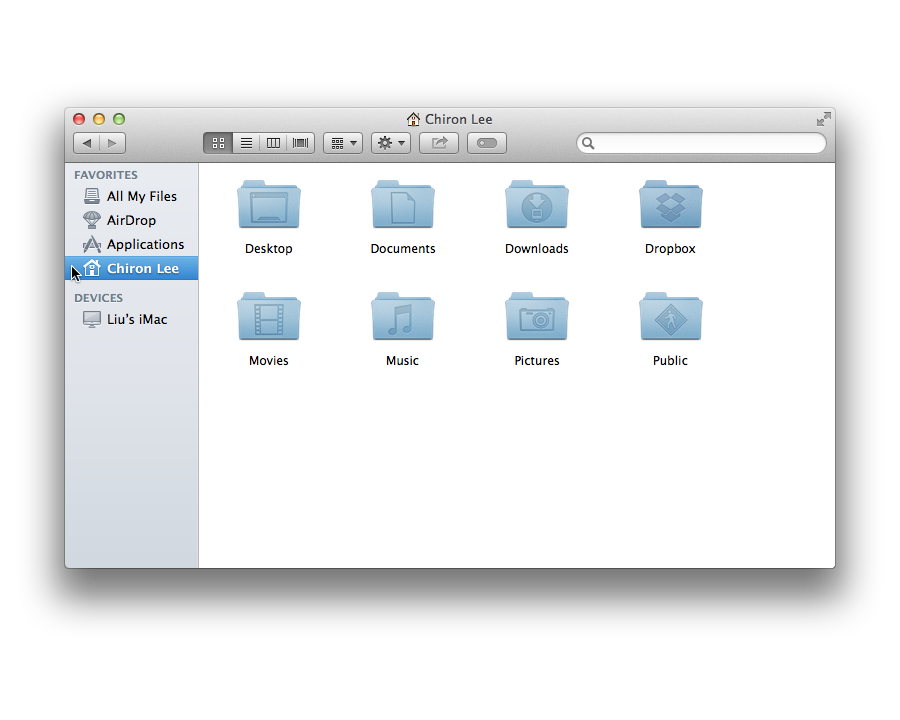Screen dimensions: 900x720
Task: Select Liu's iMac under Devices
Action: pos(137,320)
